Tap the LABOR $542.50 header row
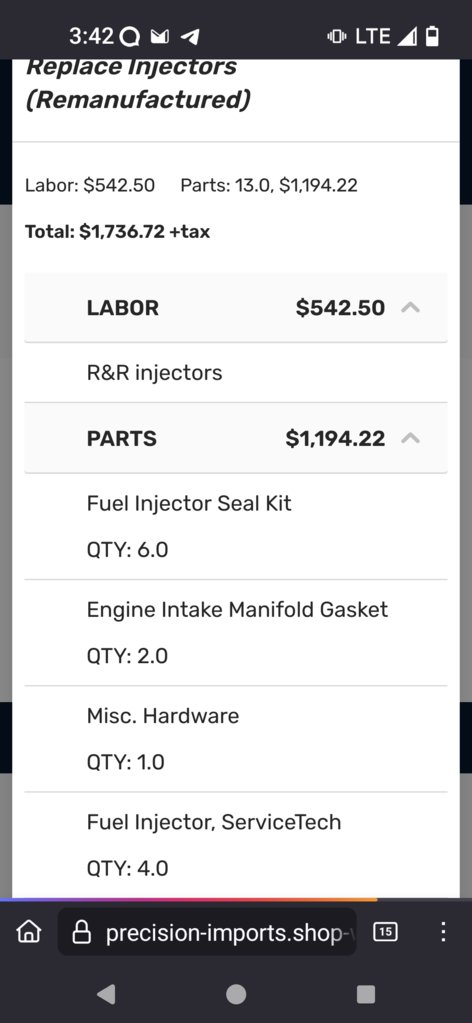Image resolution: width=472 pixels, height=1023 pixels. point(236,307)
